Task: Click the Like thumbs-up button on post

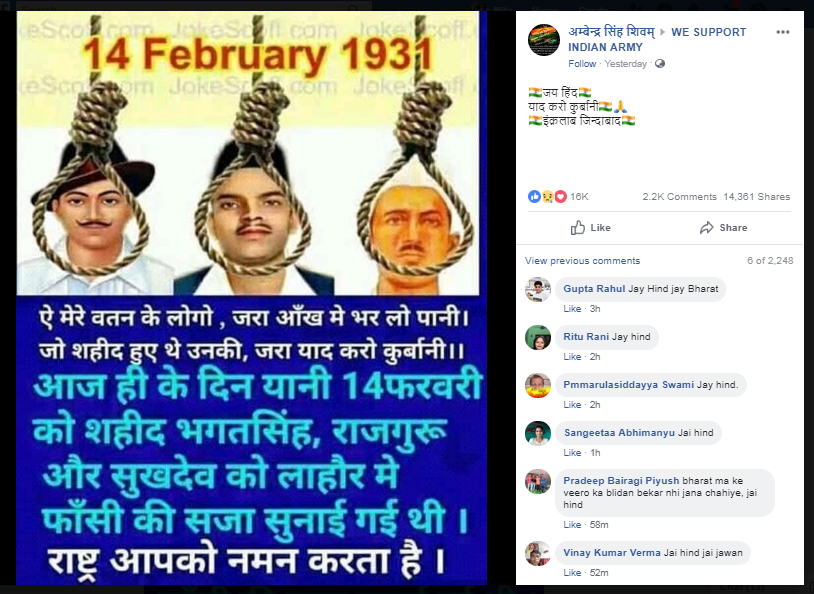Action: click(590, 227)
